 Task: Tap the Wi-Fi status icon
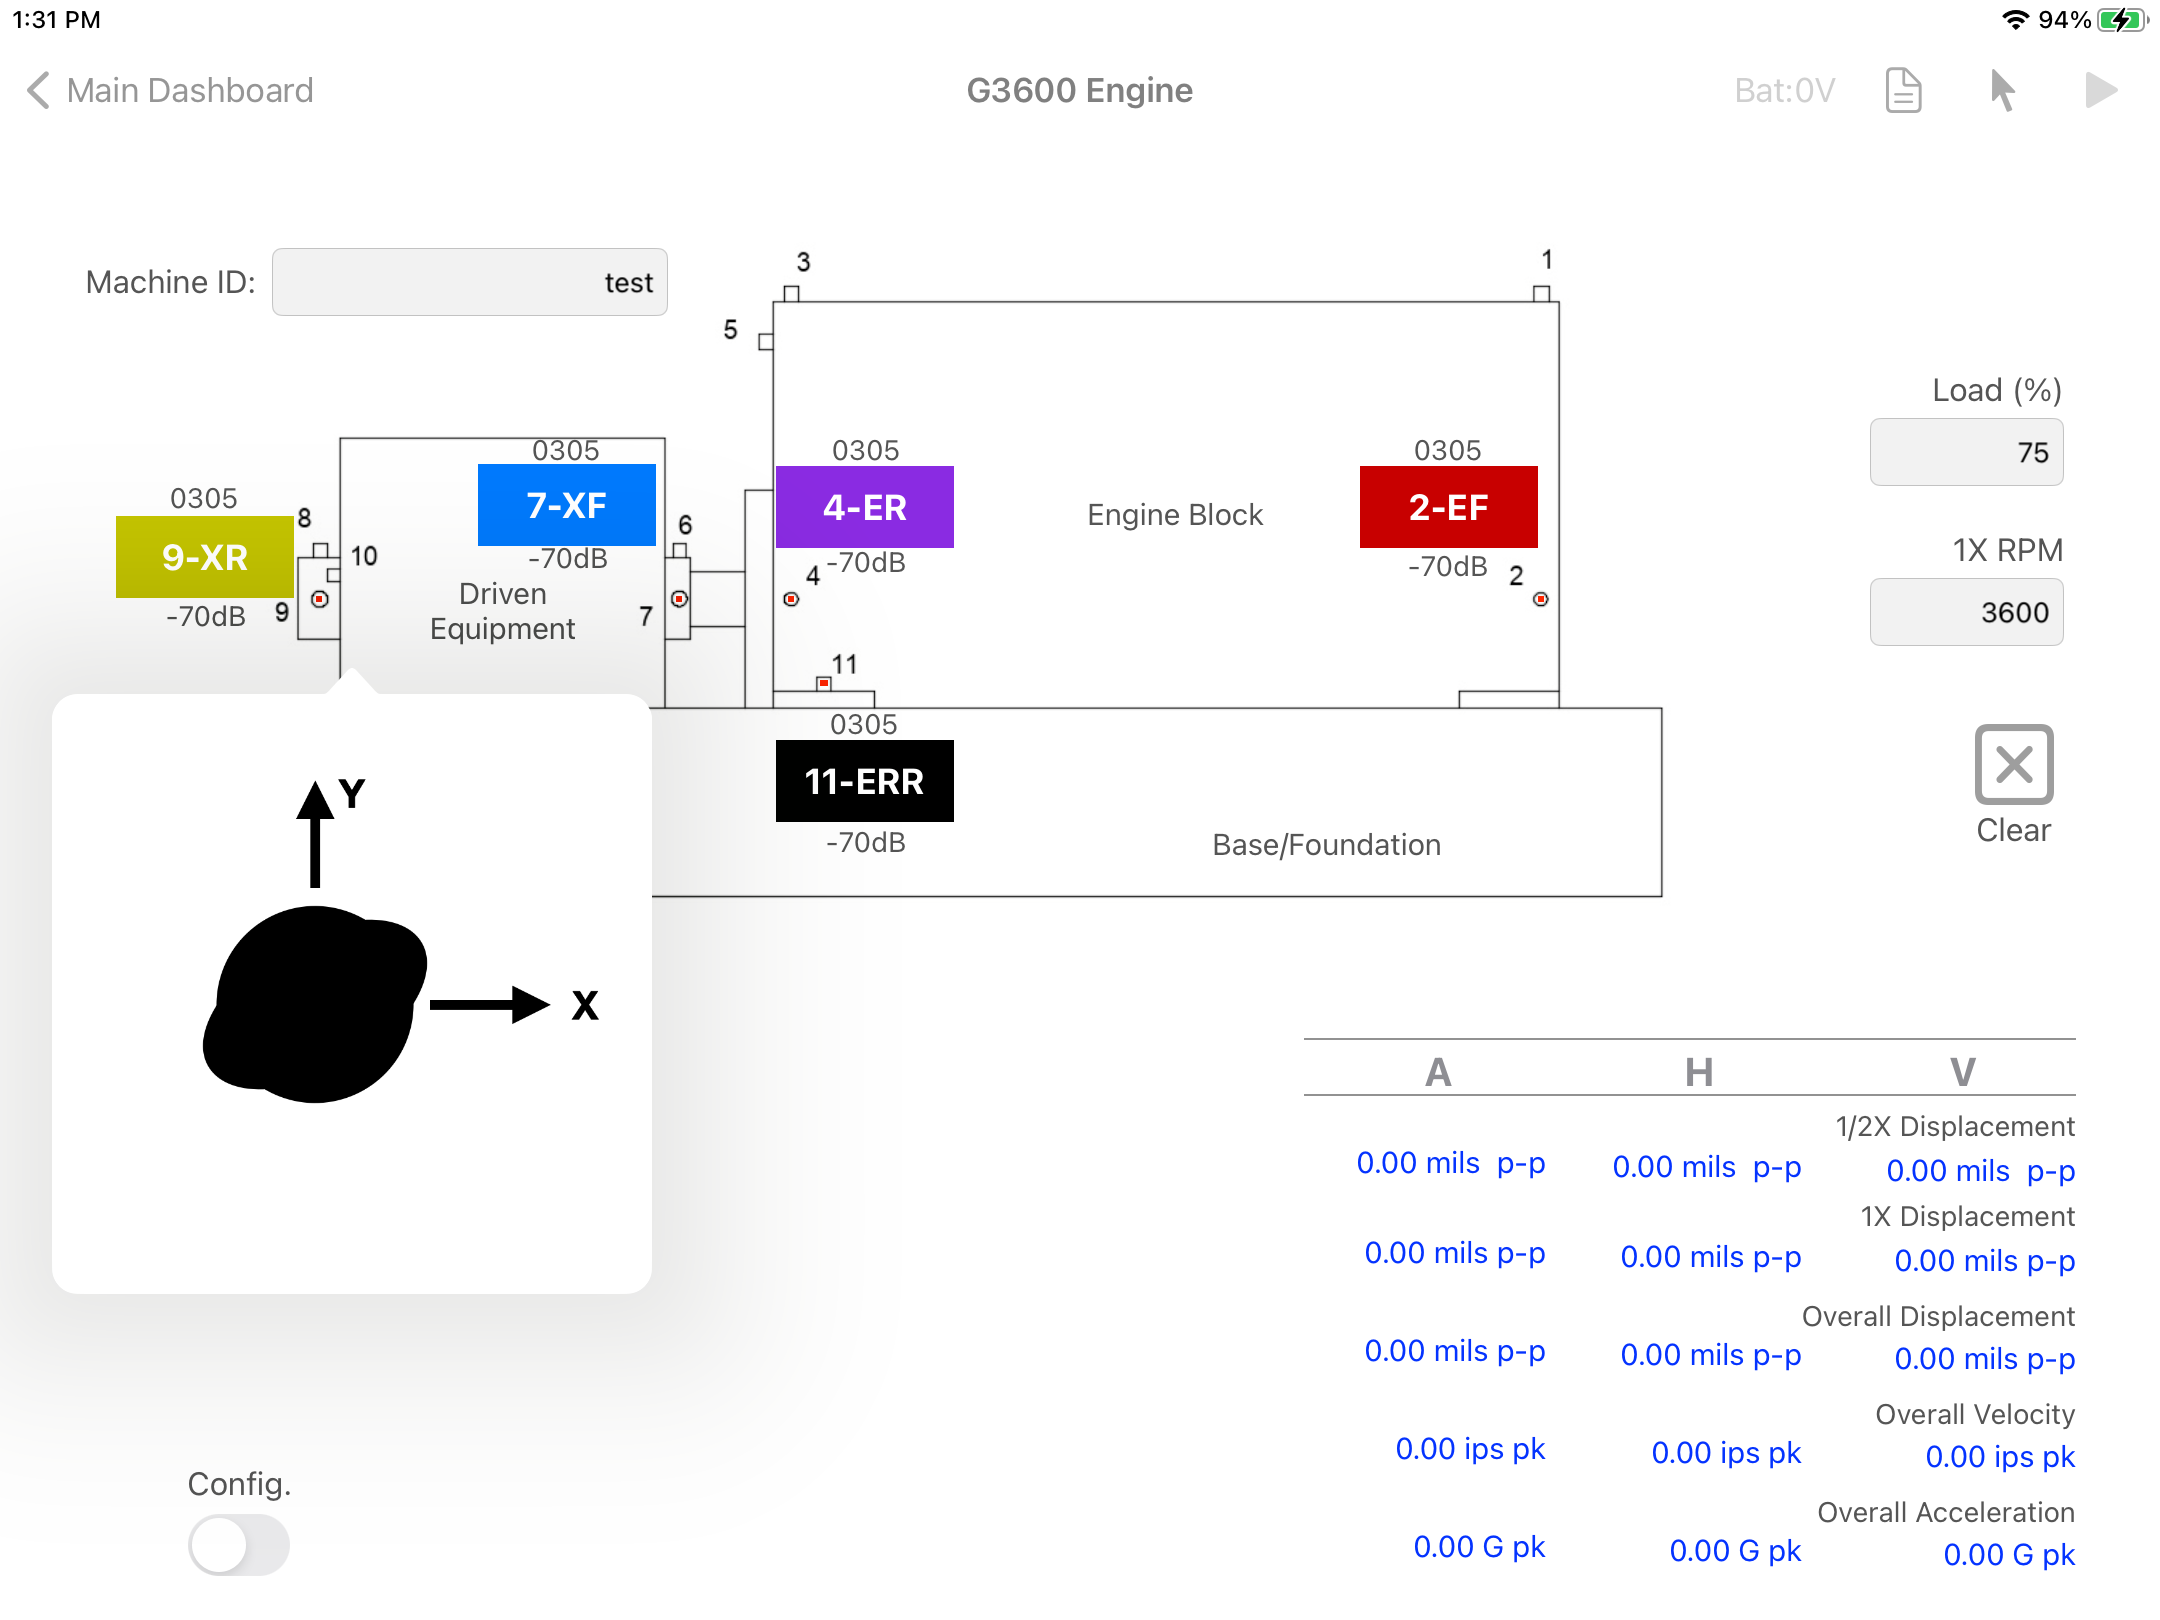[2015, 19]
